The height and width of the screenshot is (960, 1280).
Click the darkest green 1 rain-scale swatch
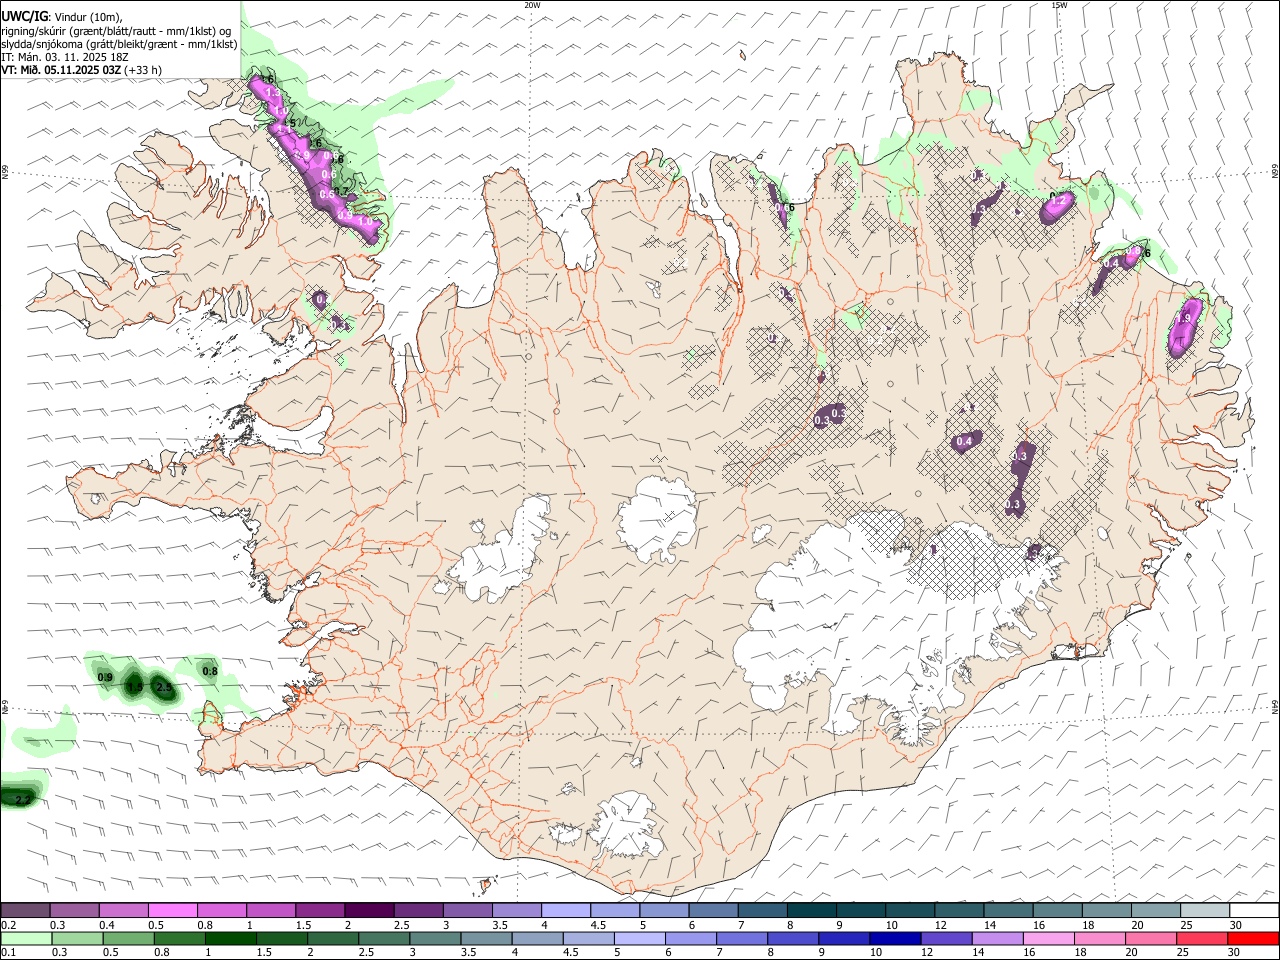(x=230, y=938)
